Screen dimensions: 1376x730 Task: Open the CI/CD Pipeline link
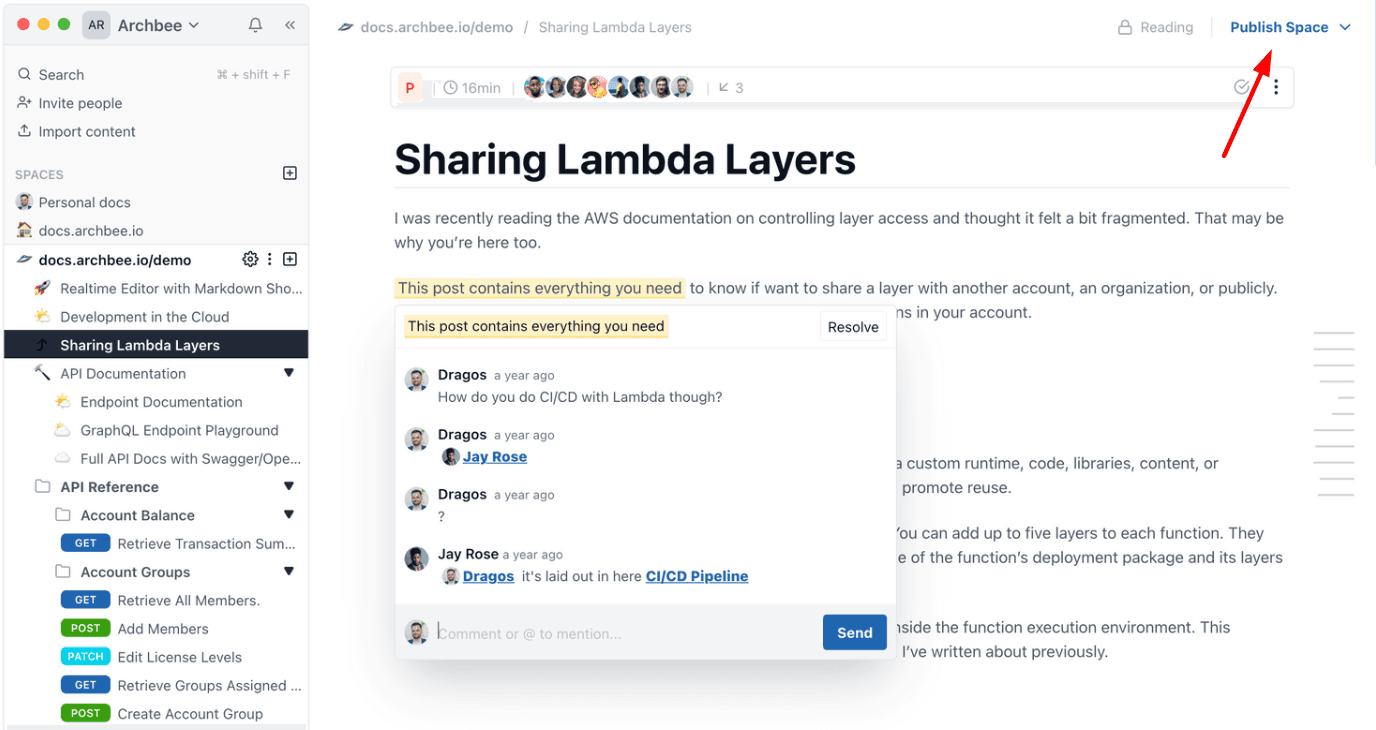(697, 576)
